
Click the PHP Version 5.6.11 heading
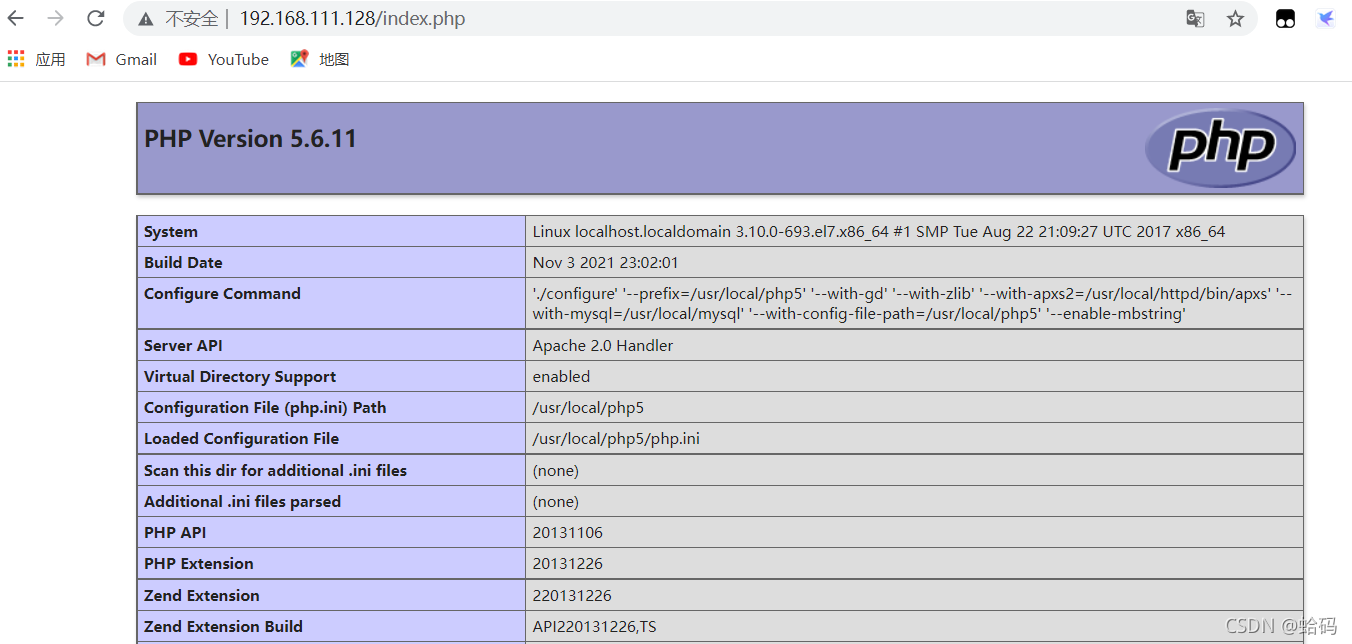pos(250,139)
